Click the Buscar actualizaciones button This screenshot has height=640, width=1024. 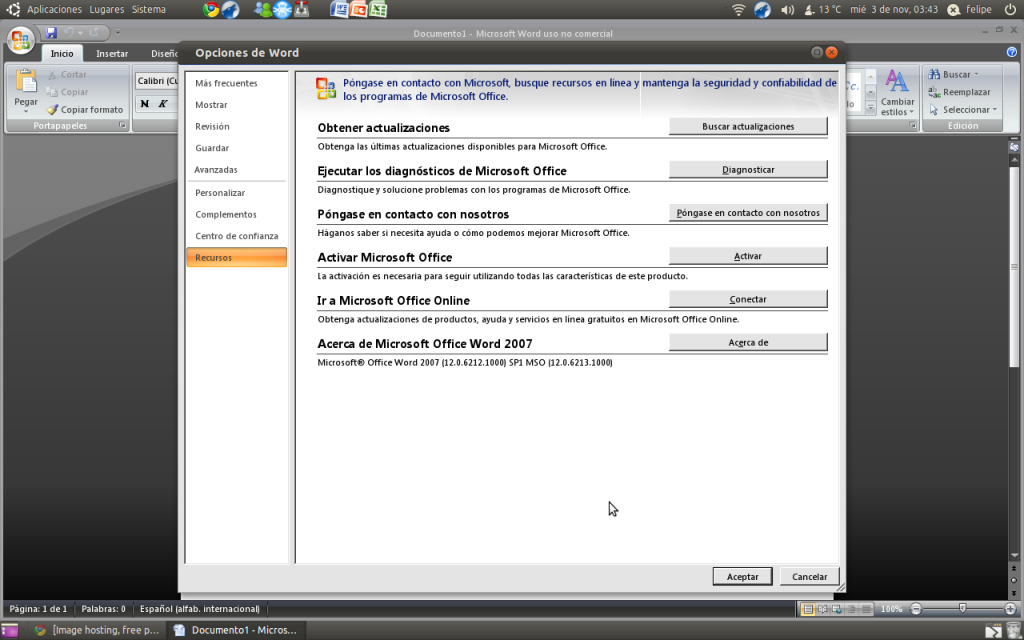[748, 127]
